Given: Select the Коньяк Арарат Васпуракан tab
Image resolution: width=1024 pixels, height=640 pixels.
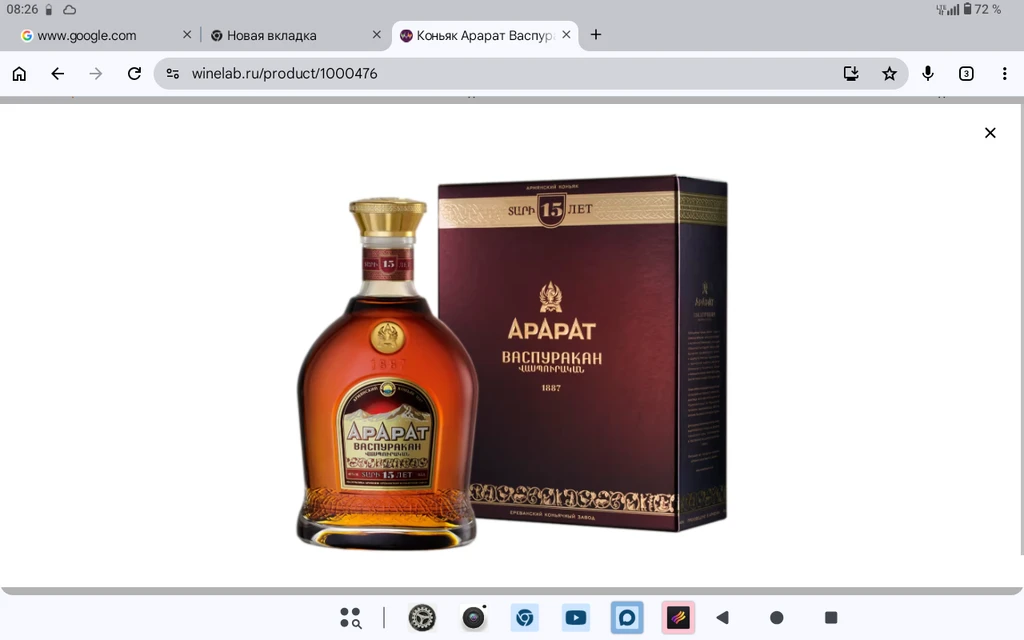Looking at the screenshot, I should 485,35.
